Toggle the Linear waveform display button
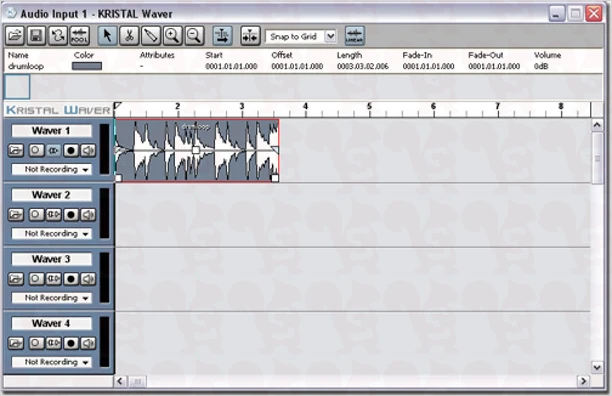The width and height of the screenshot is (612, 396). (354, 36)
